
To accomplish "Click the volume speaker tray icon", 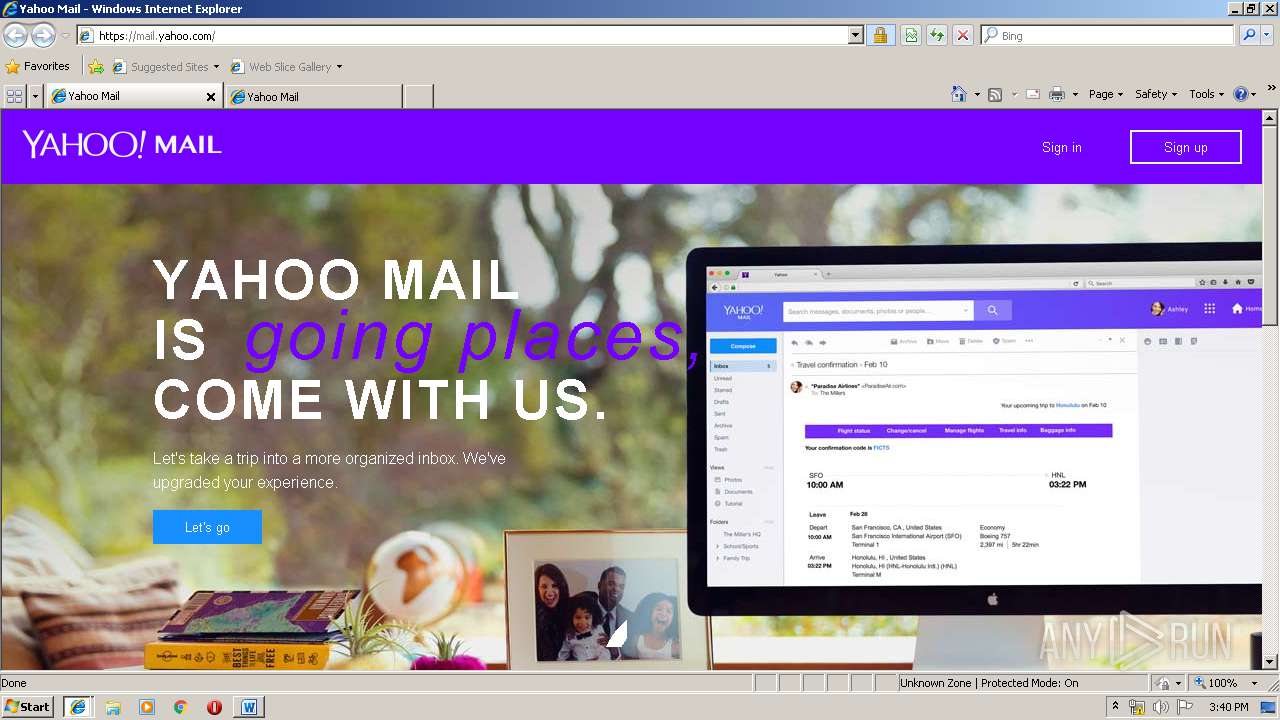I will point(1161,707).
